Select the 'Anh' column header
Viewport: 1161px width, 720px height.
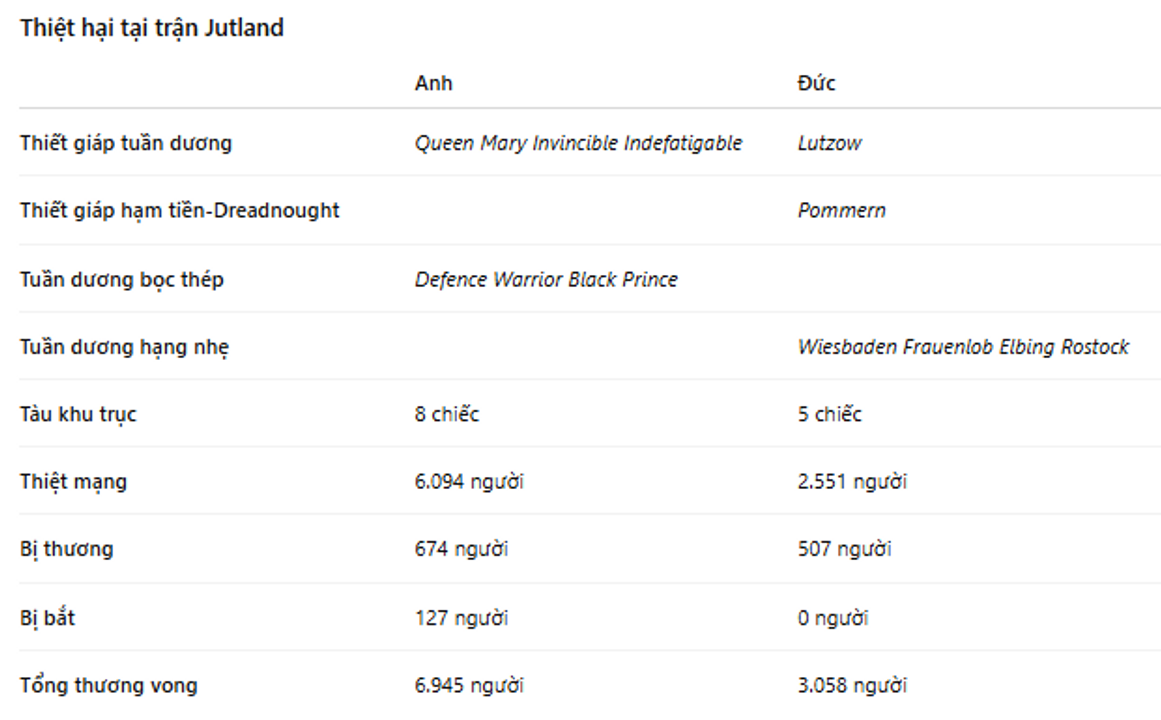point(433,83)
